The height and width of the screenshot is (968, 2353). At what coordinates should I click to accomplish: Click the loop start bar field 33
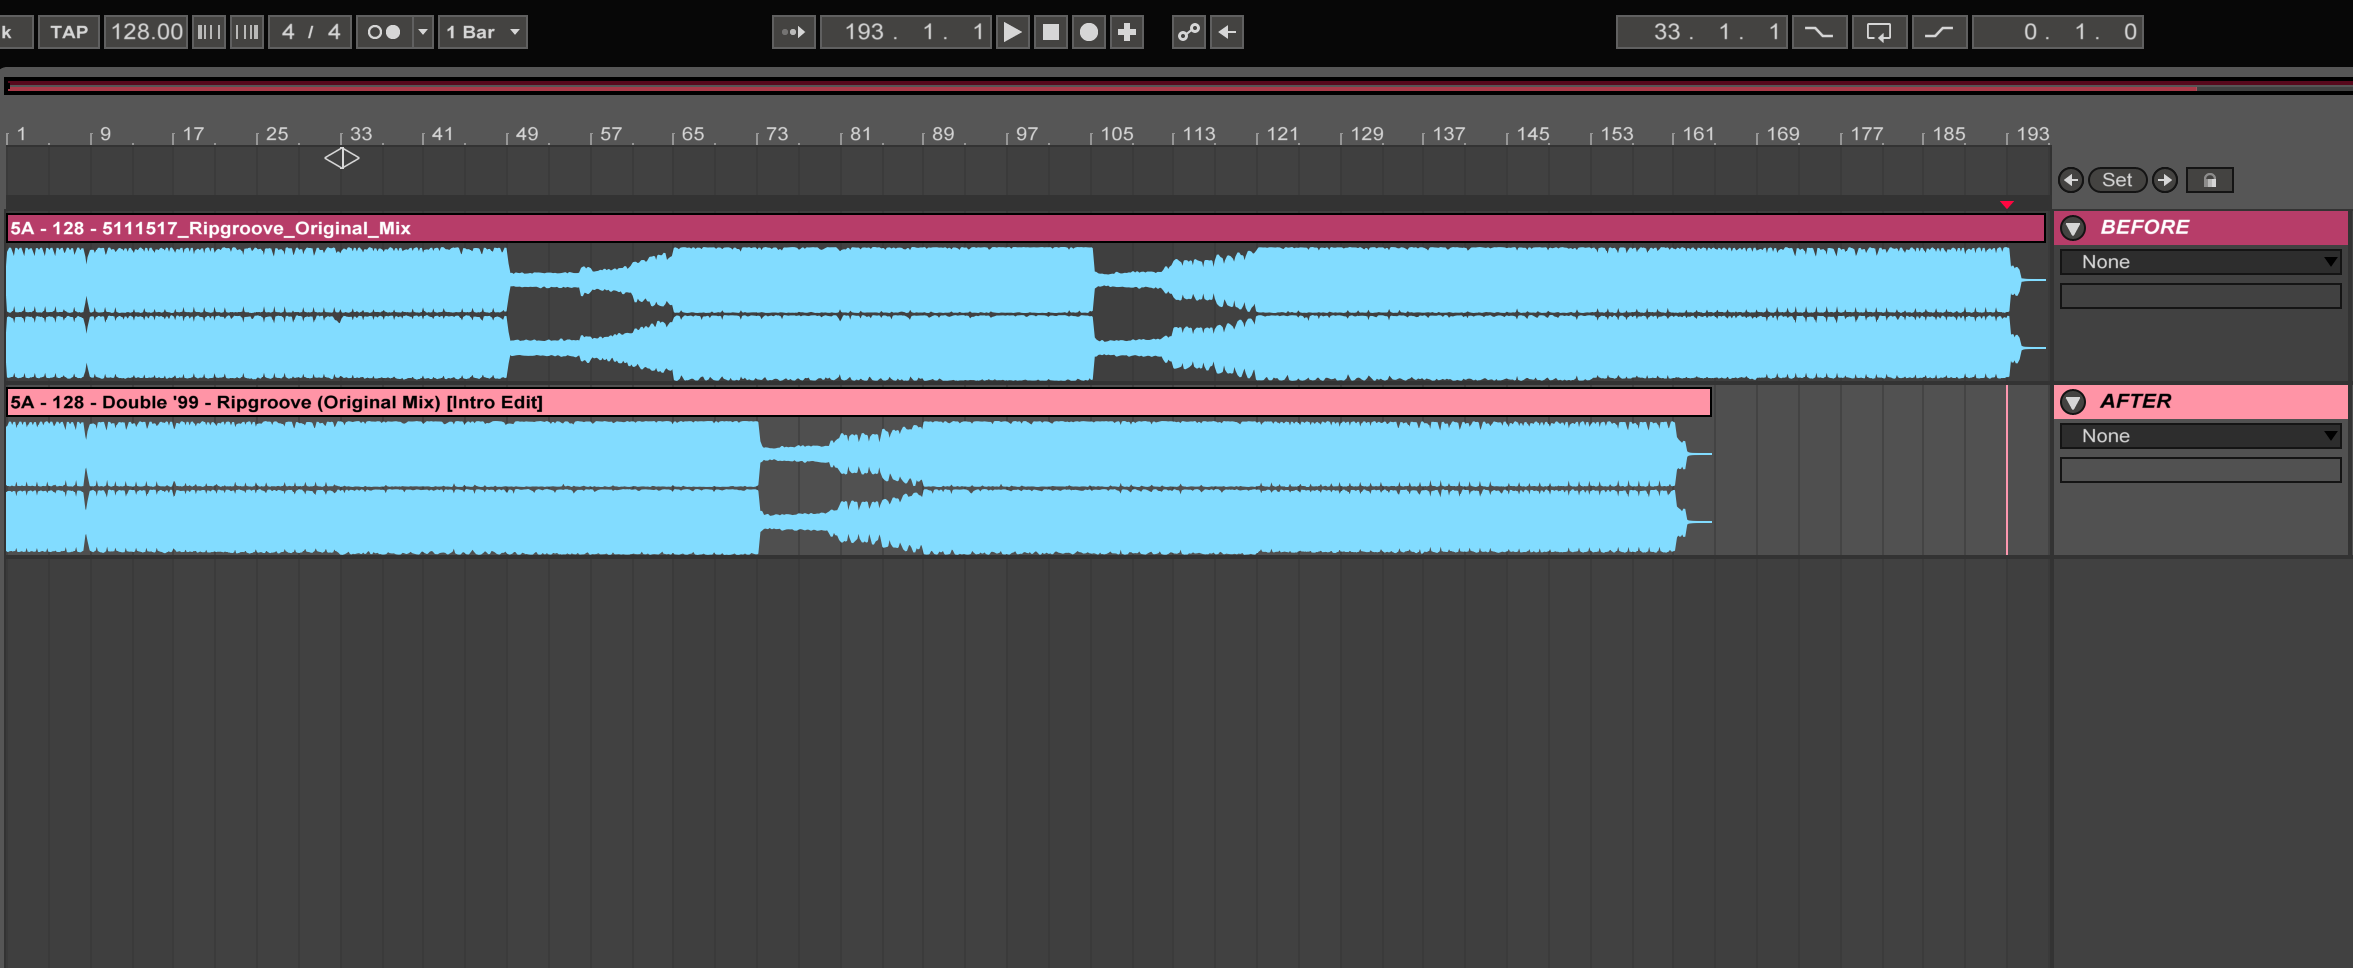1666,32
